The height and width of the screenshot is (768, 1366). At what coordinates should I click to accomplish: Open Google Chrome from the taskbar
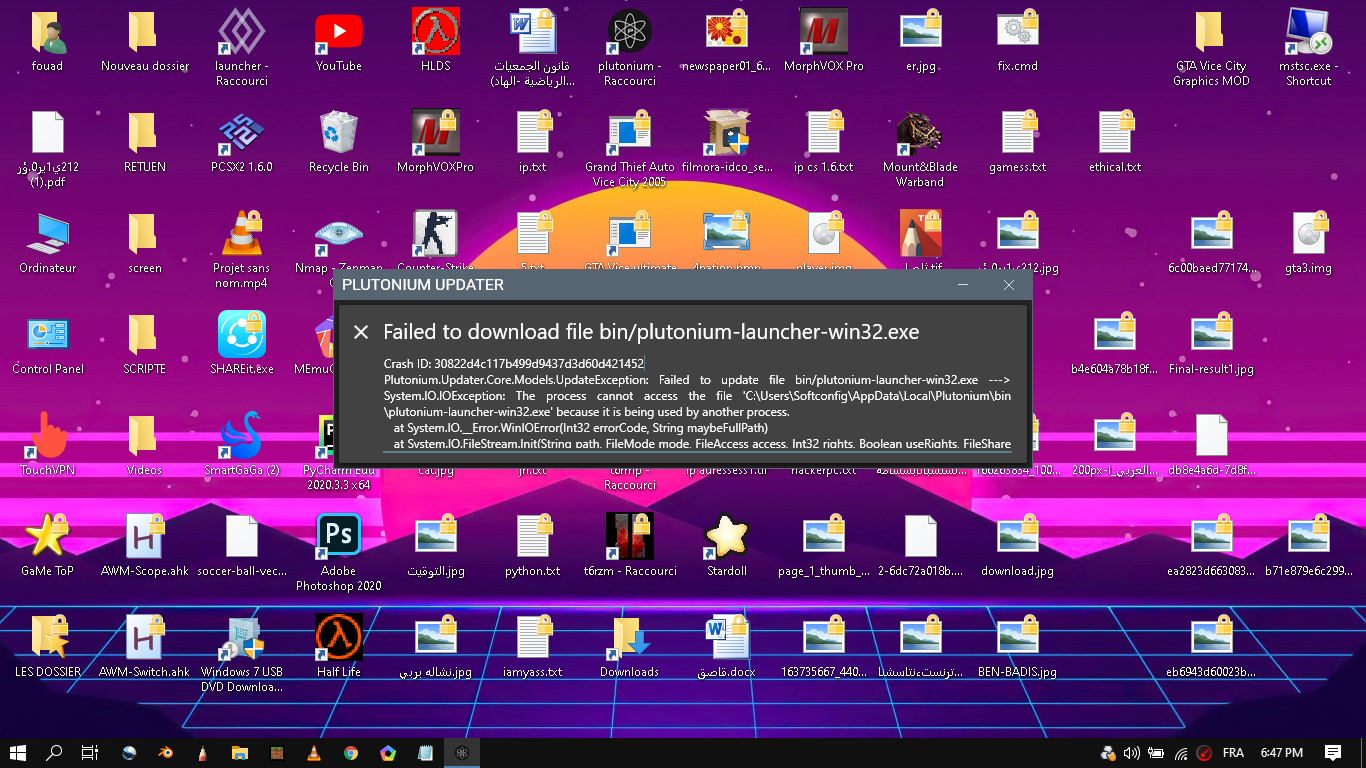351,753
